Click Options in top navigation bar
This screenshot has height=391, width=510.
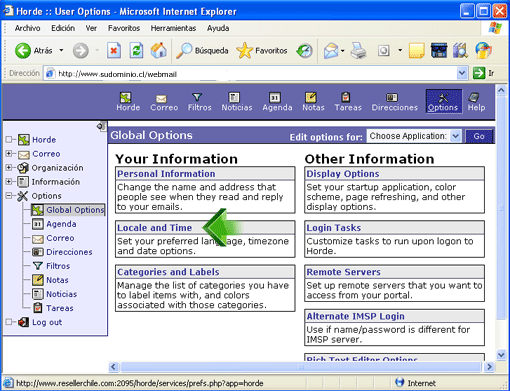coord(444,102)
